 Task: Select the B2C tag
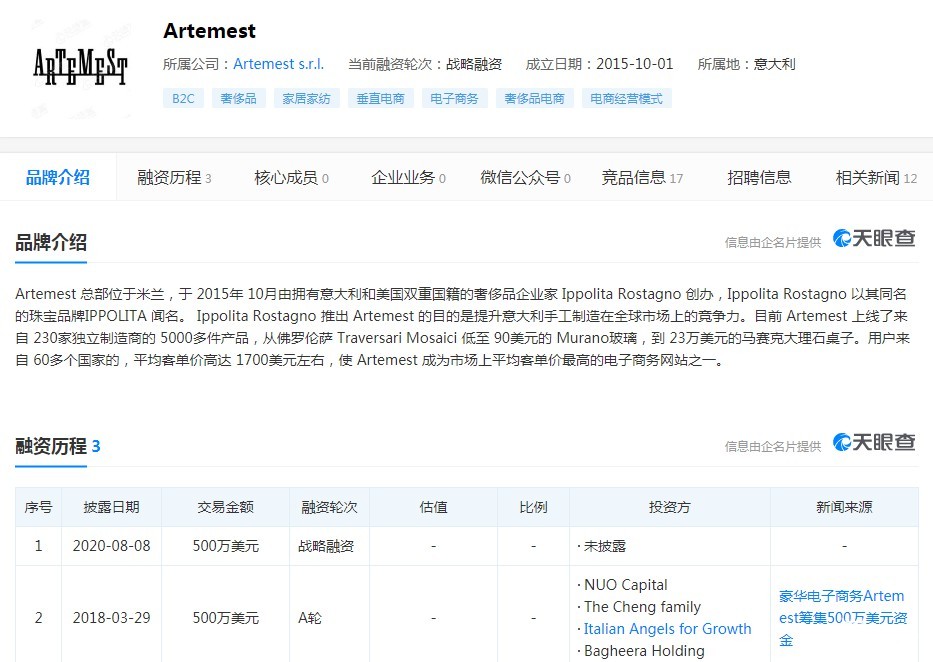[183, 98]
